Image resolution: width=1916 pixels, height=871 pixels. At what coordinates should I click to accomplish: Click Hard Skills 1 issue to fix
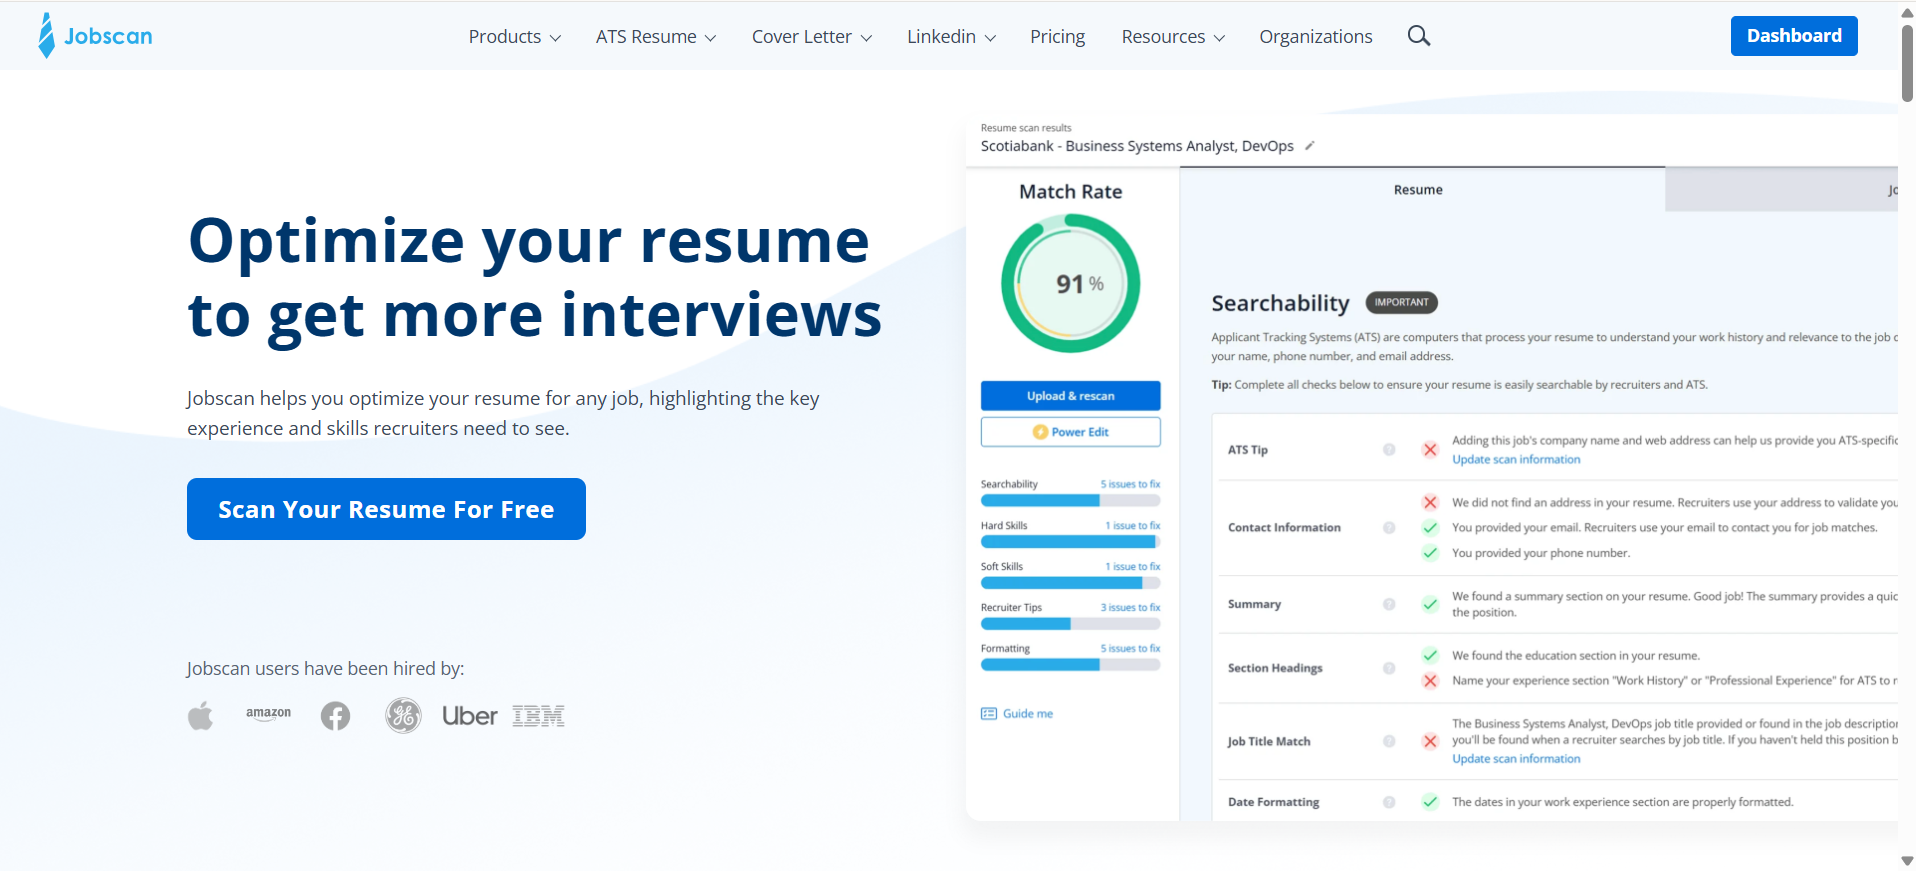1132,525
